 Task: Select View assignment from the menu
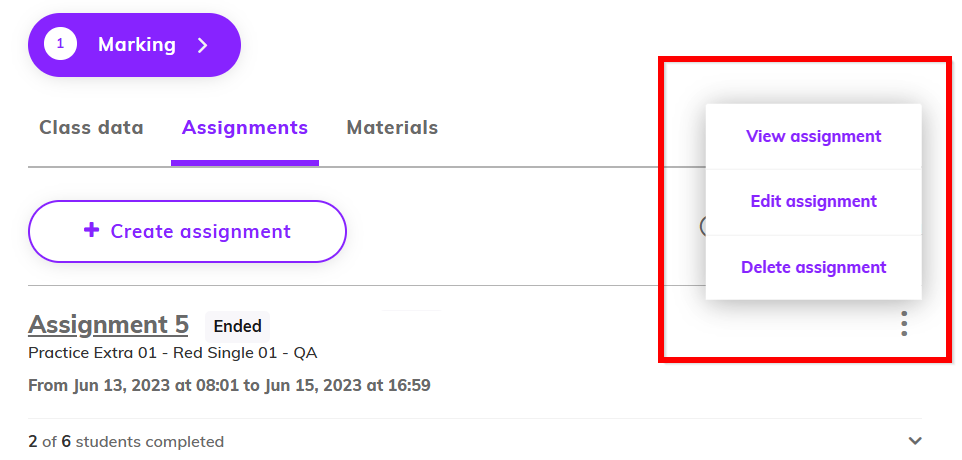pos(814,136)
